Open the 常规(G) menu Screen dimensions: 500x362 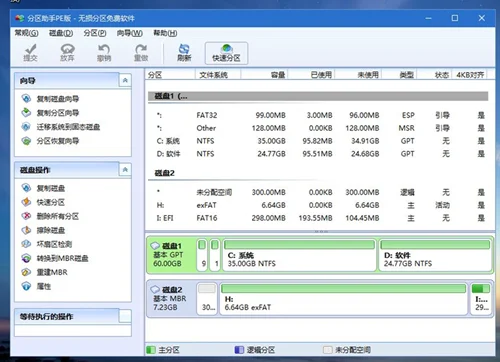click(x=26, y=33)
